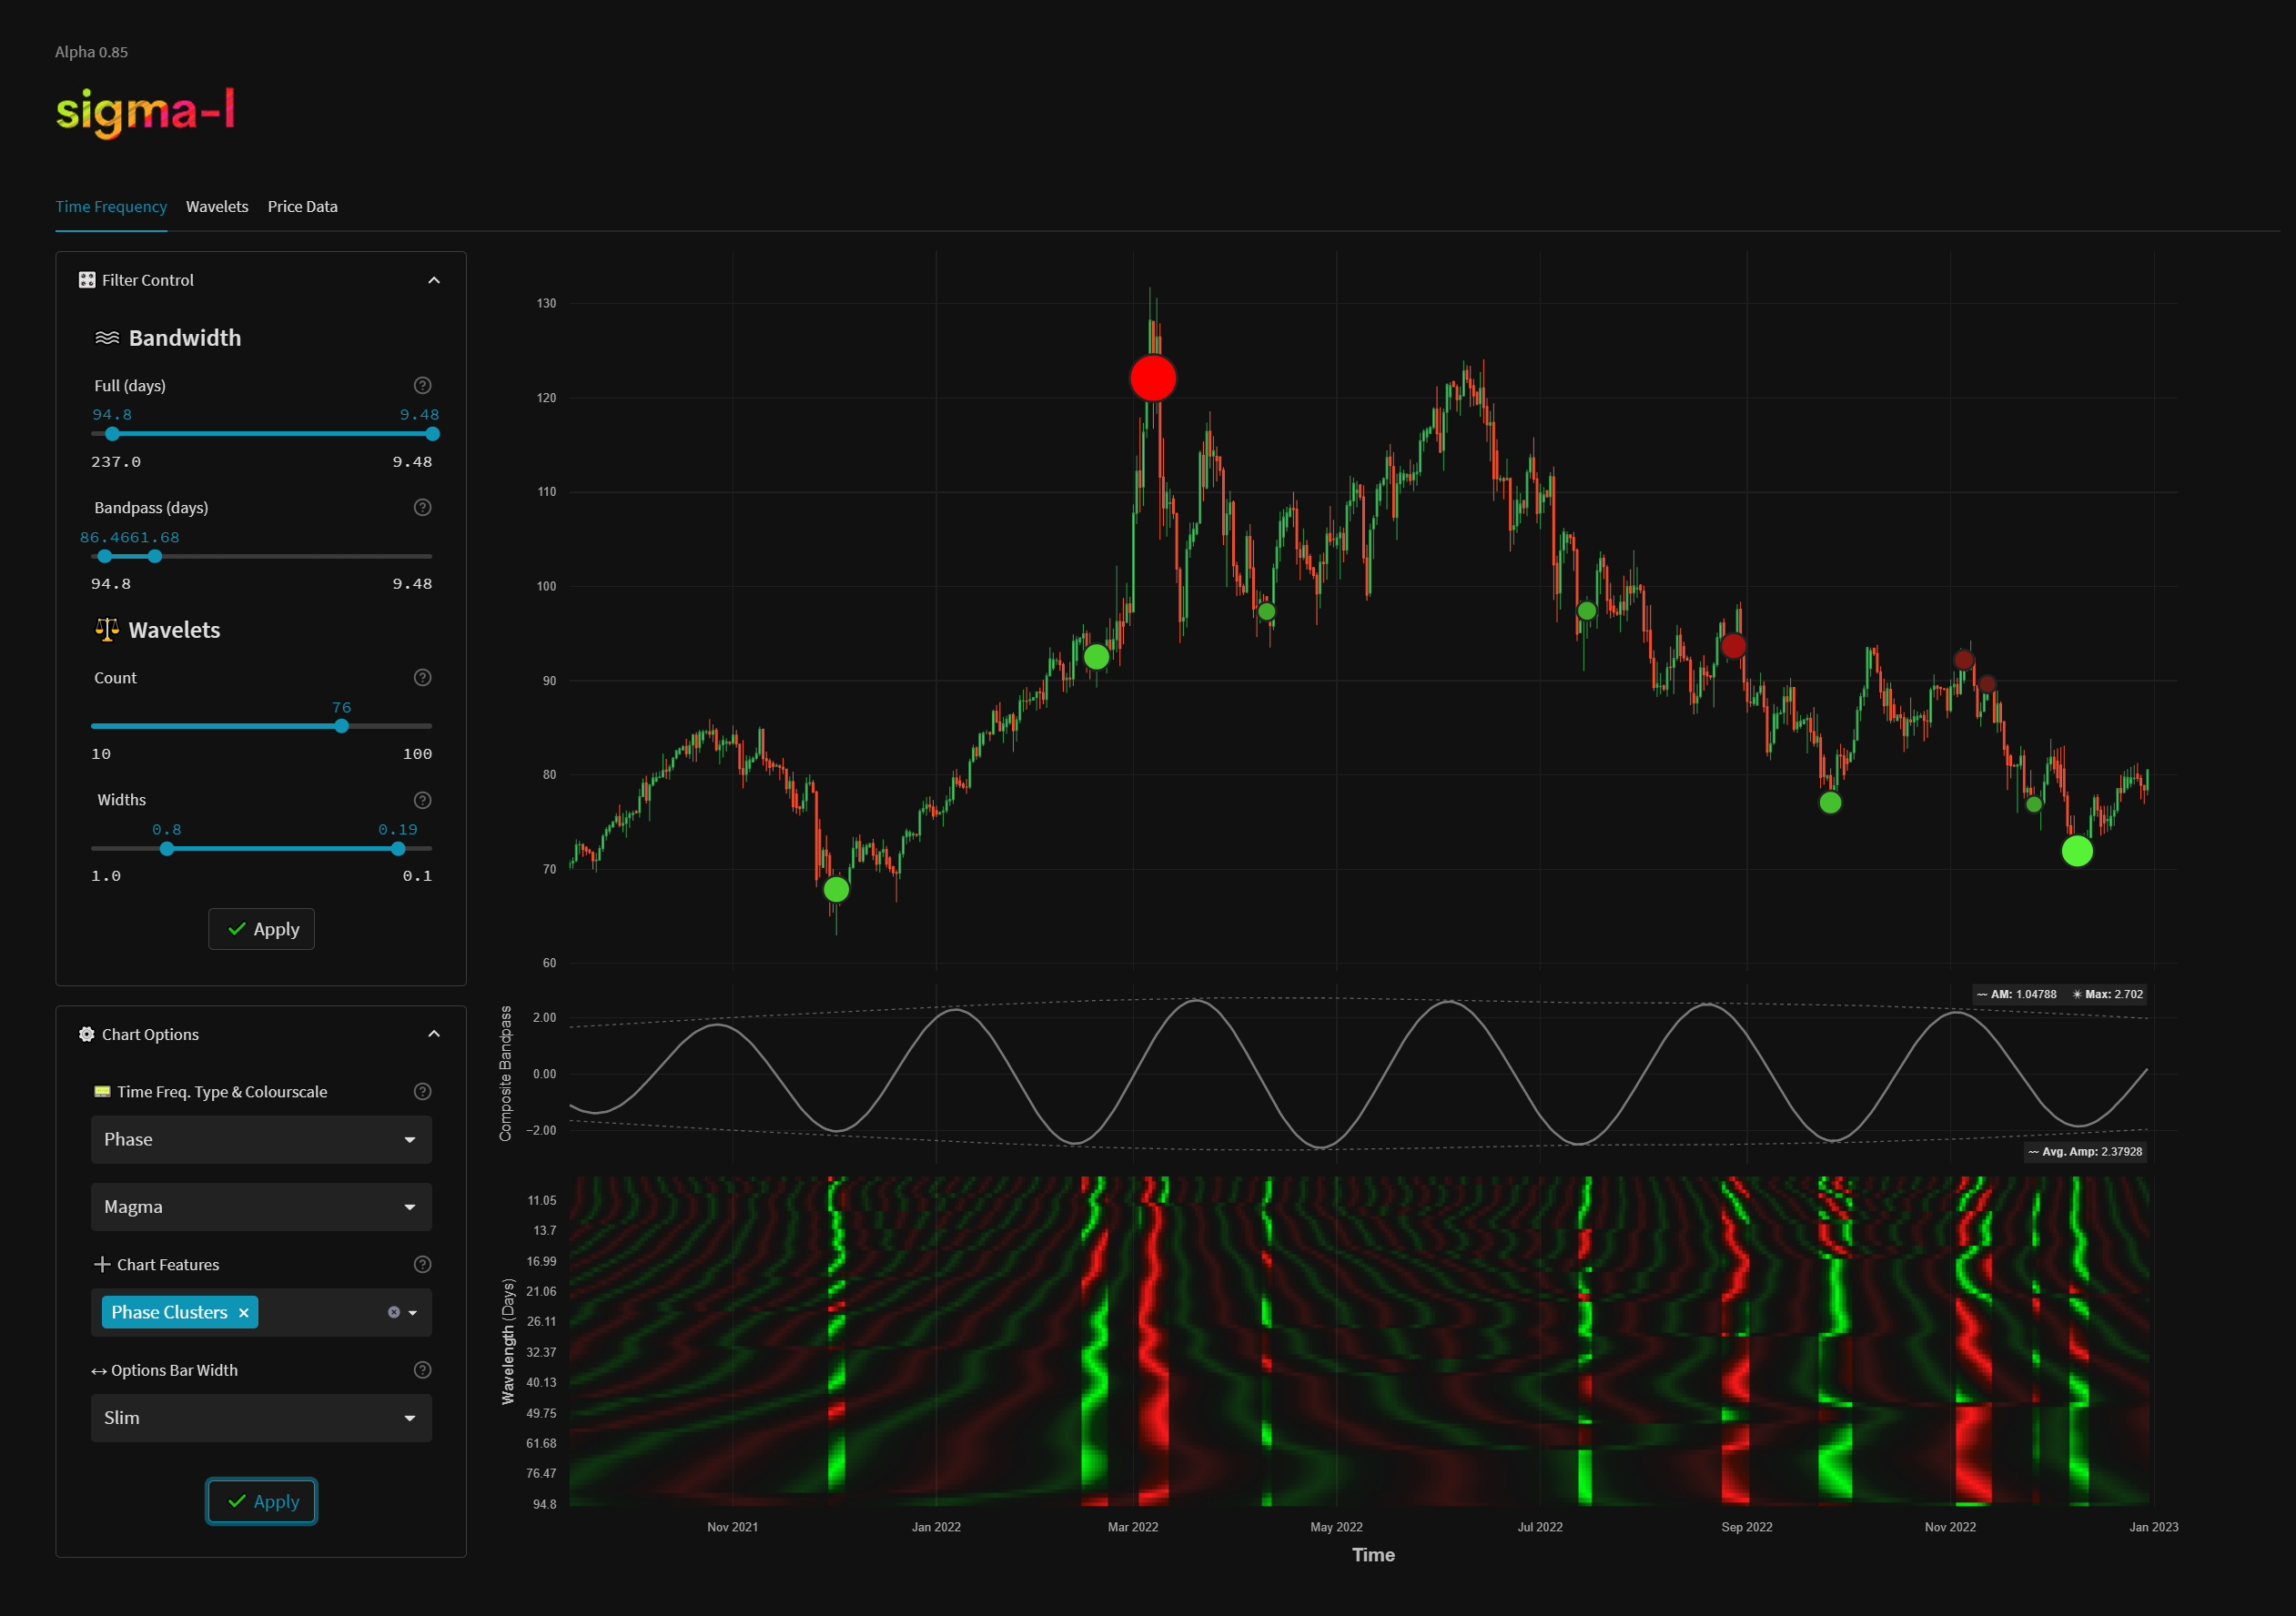
Task: Collapse the Filter Control panel
Action: 434,280
